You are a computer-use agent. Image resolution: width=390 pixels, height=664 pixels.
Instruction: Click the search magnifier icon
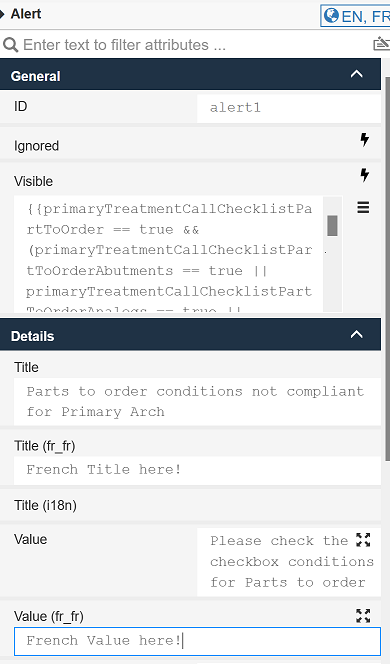(x=10, y=45)
